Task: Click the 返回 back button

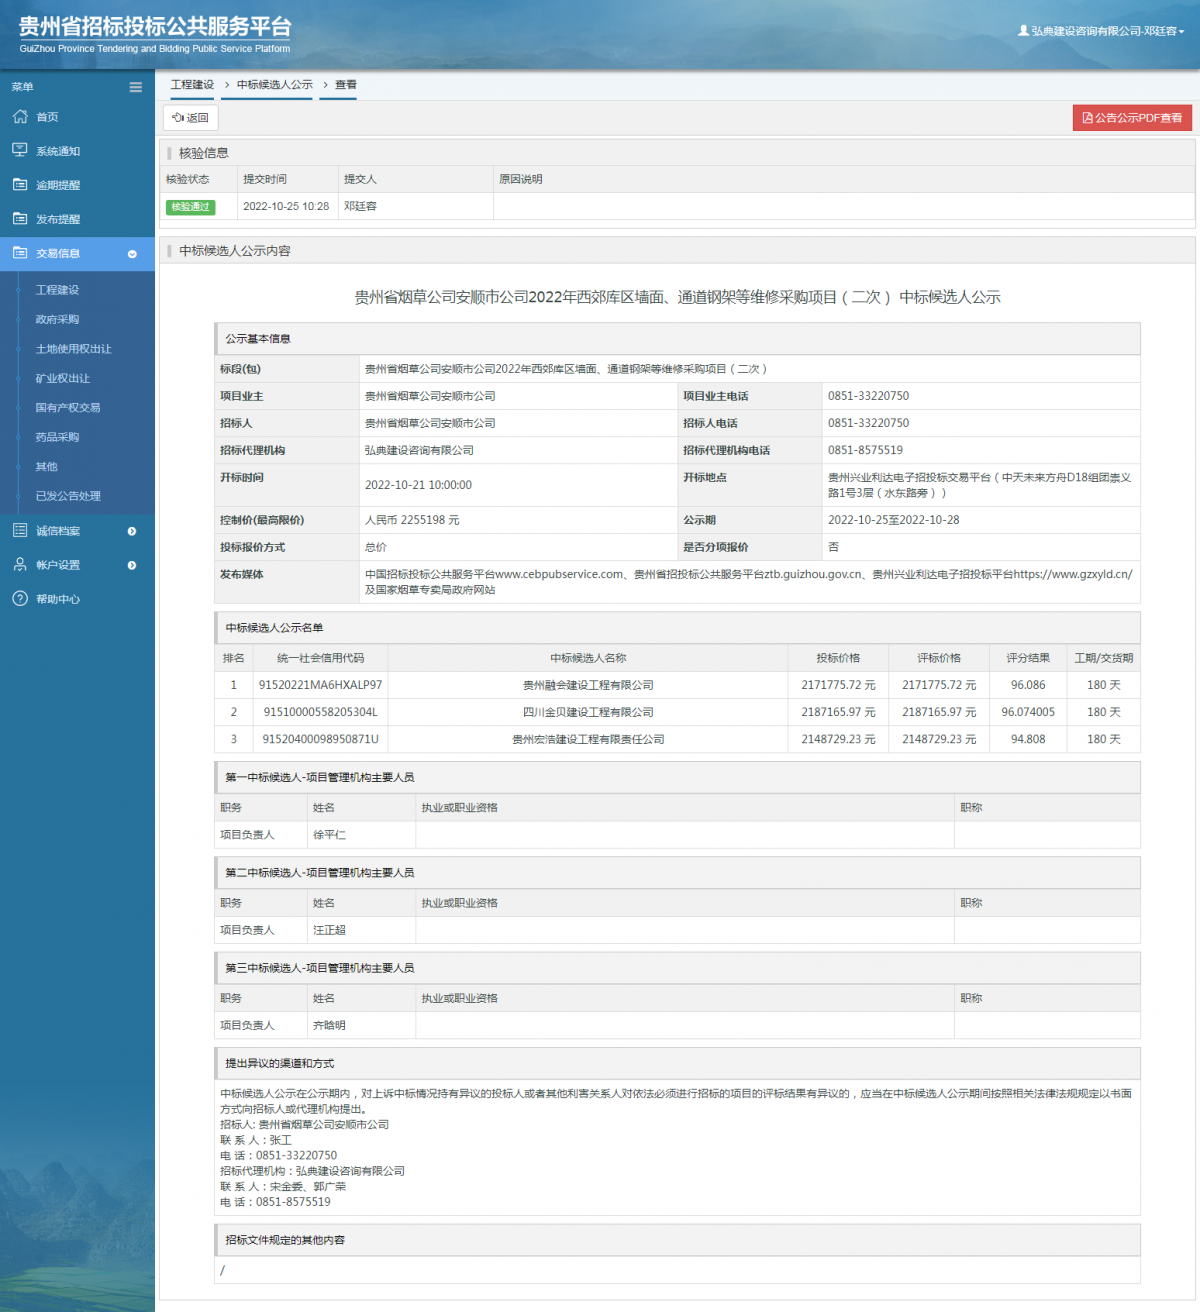Action: 190,118
